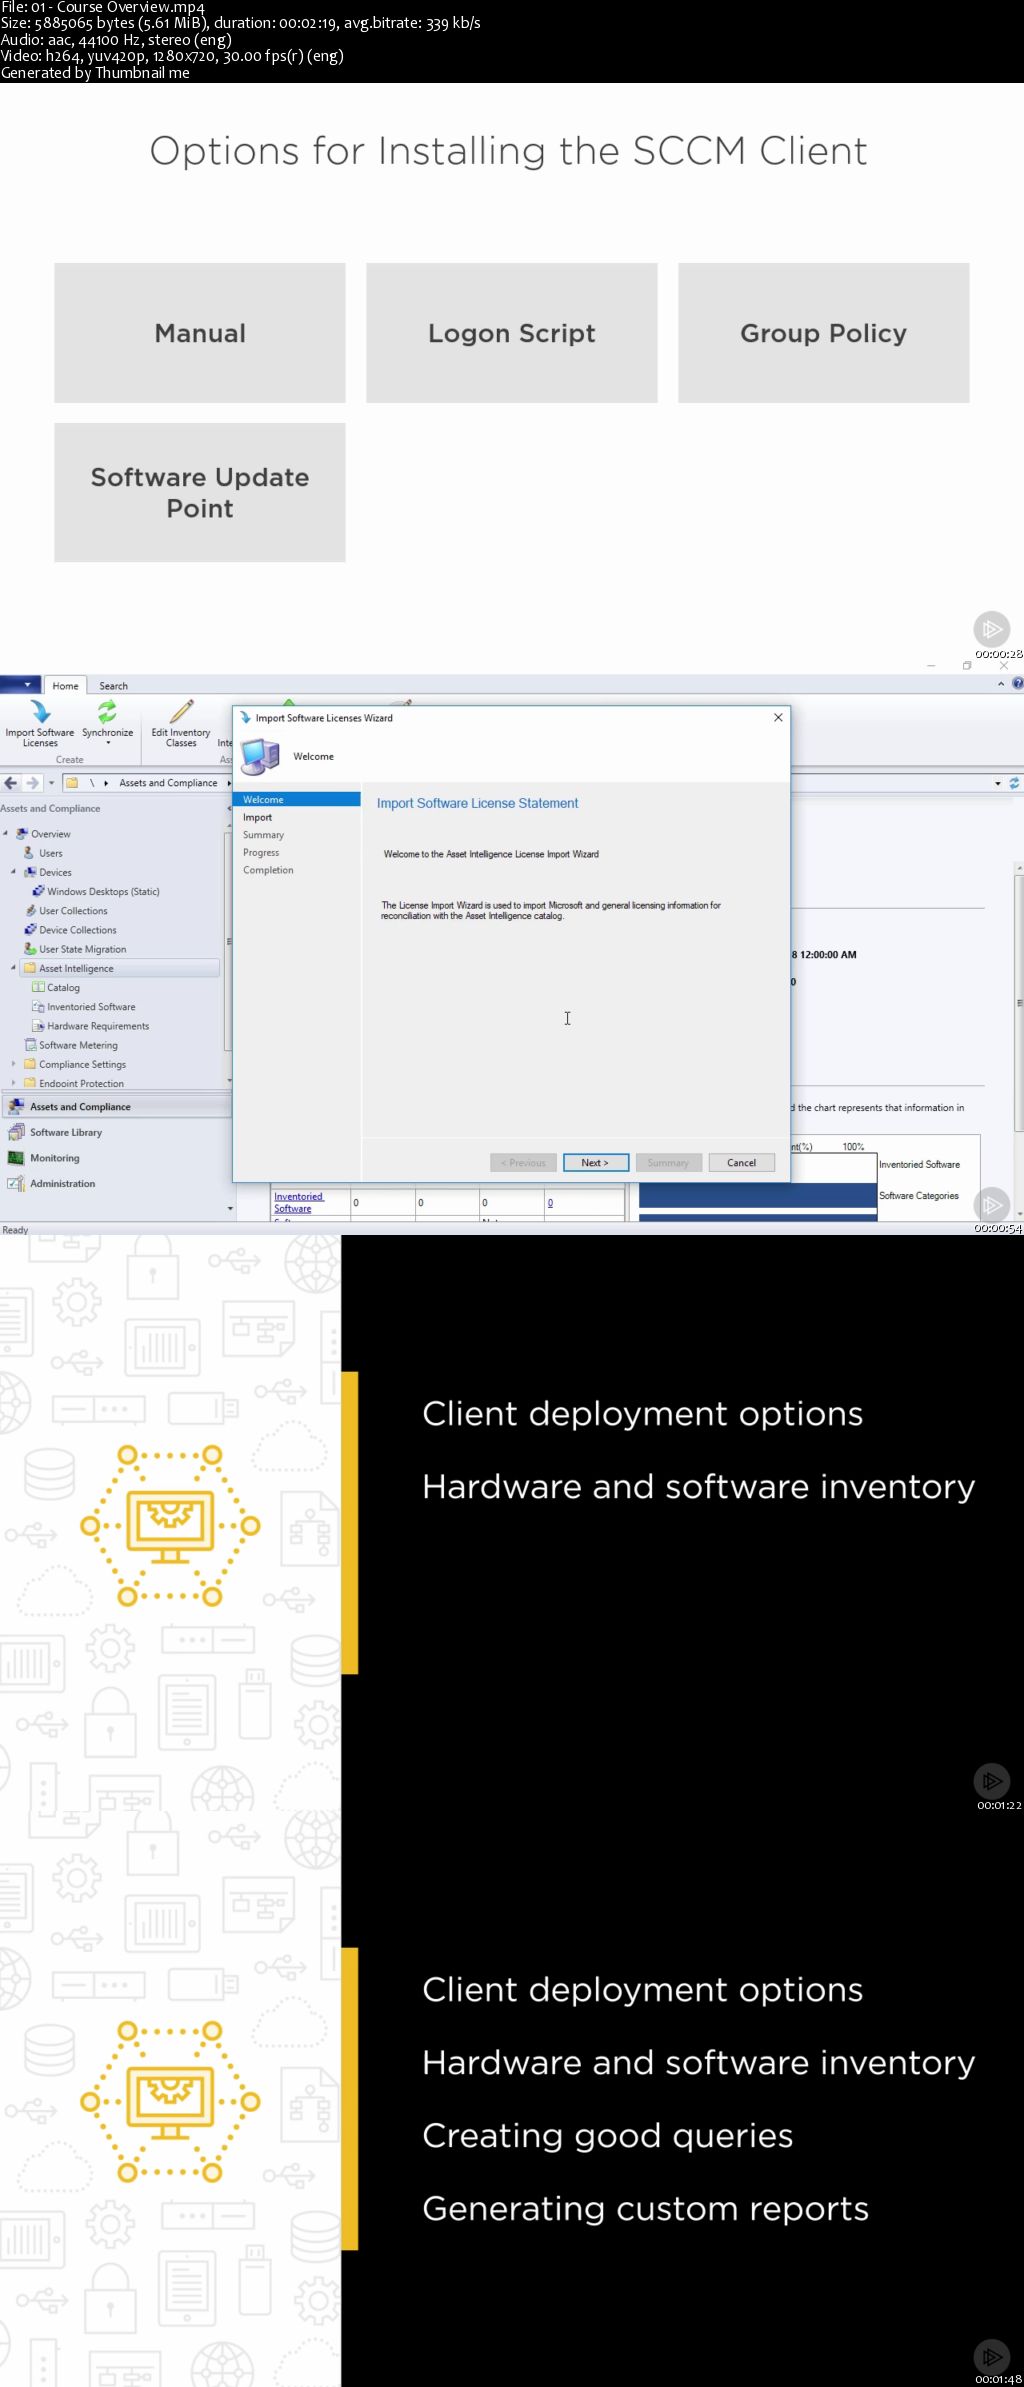Click the Asset Intelligence folder icon
1024x2387 pixels.
[x=30, y=968]
